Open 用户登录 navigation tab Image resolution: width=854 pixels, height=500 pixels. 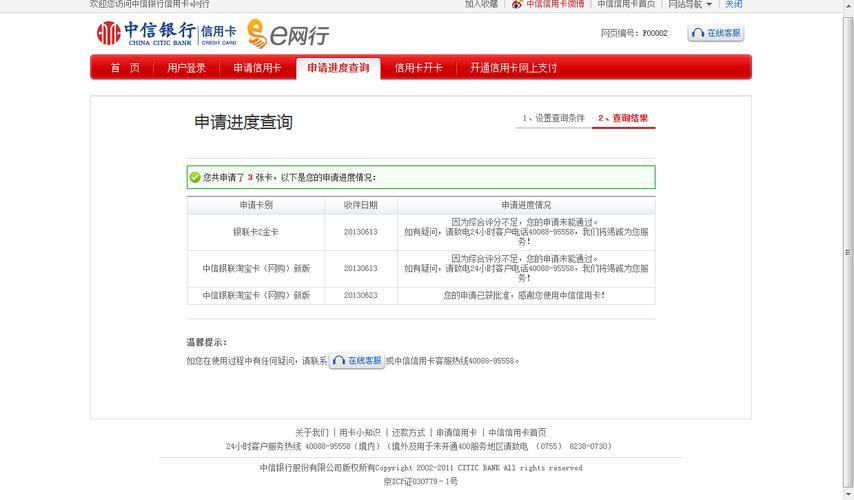tap(186, 68)
